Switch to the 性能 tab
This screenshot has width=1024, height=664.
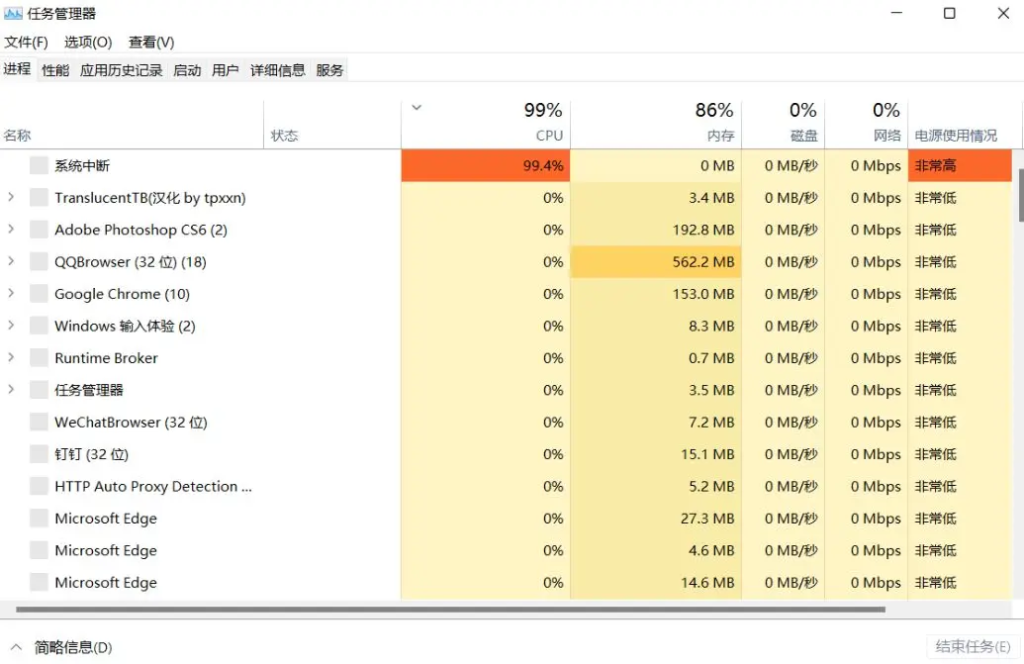click(56, 70)
